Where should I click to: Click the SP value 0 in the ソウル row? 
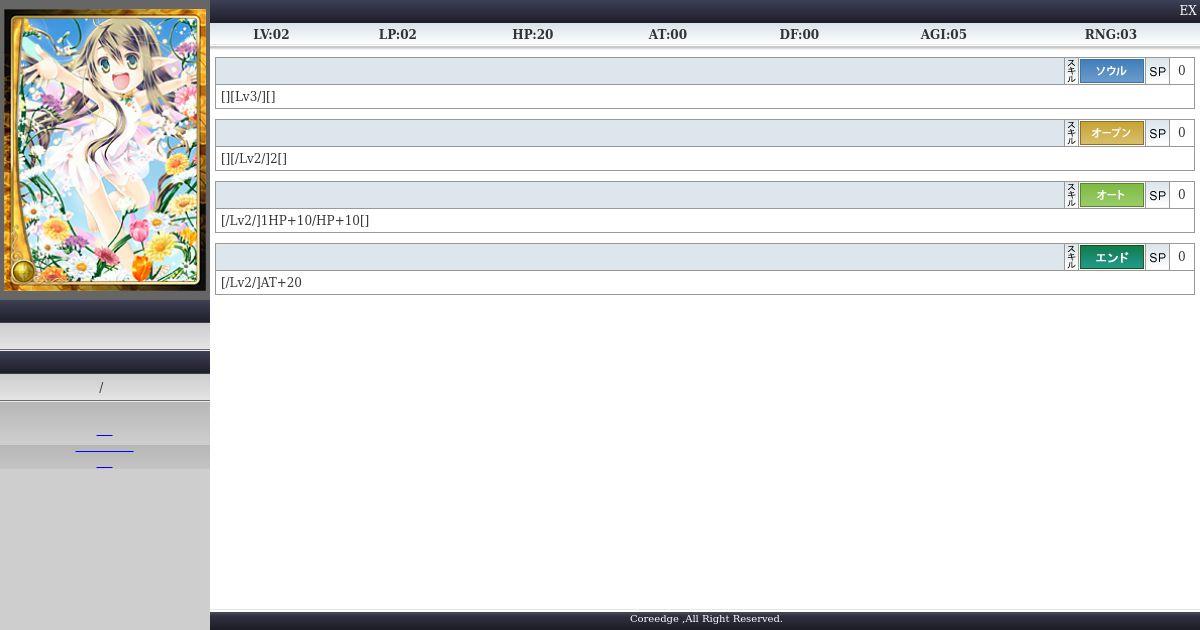[x=1182, y=71]
